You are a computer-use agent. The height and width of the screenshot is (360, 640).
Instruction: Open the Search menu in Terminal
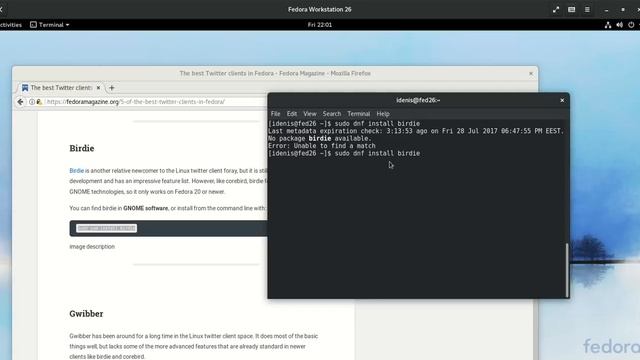[x=331, y=113]
